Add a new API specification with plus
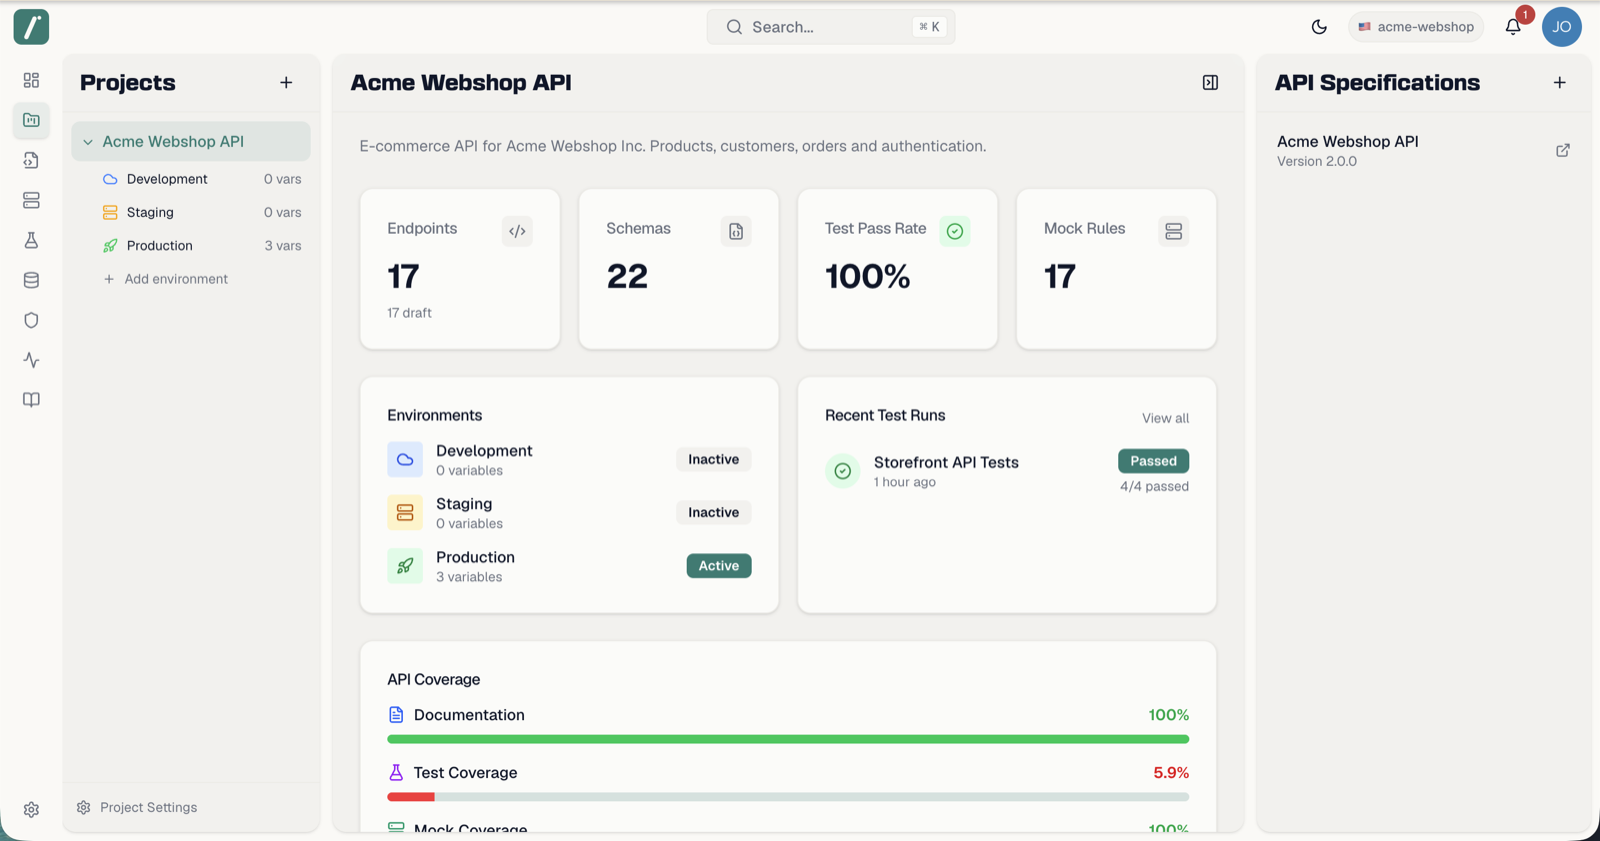 point(1559,83)
